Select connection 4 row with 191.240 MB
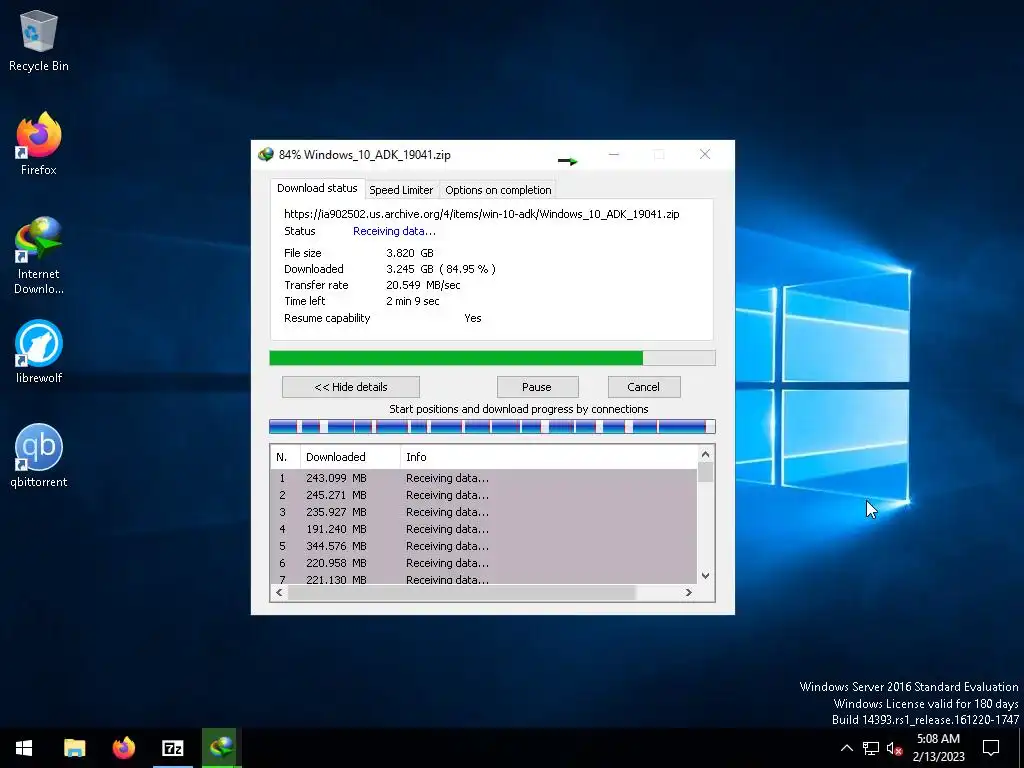Viewport: 1024px width, 768px height. (x=484, y=529)
